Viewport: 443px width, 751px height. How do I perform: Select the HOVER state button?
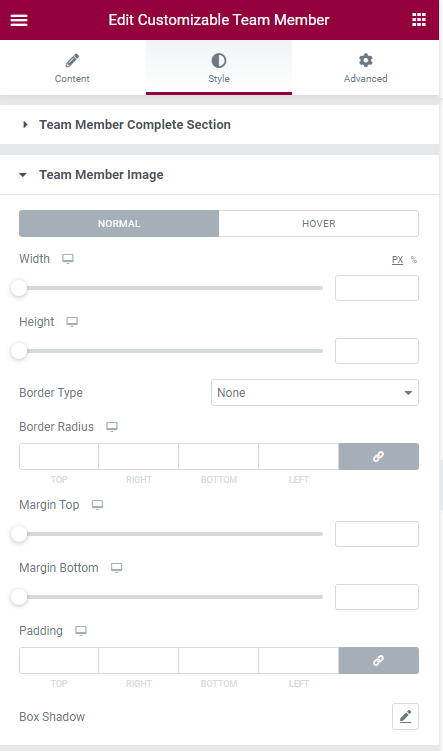[318, 224]
